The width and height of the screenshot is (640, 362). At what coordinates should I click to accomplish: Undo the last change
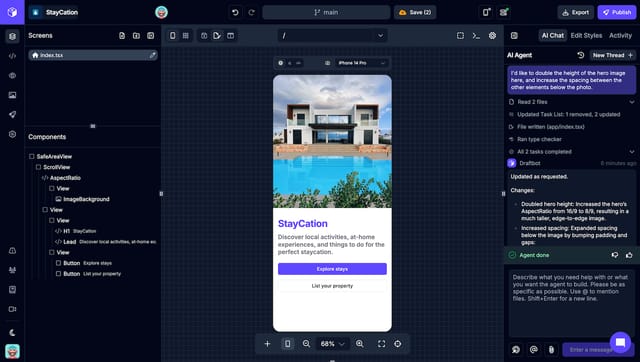coord(236,12)
